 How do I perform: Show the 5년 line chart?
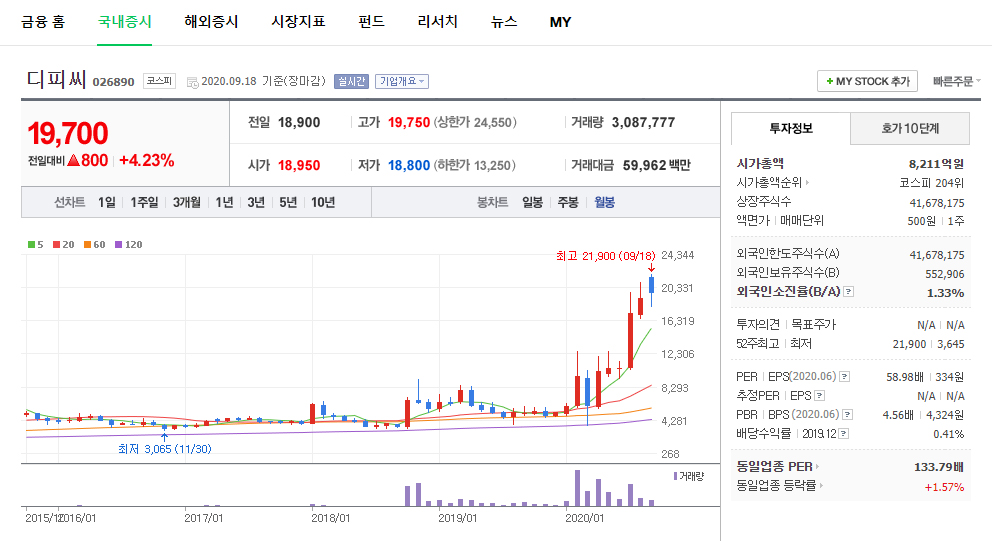click(288, 202)
